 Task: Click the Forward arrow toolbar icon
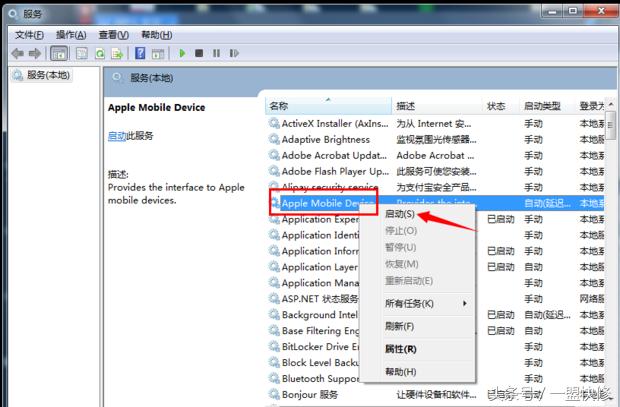click(x=35, y=53)
